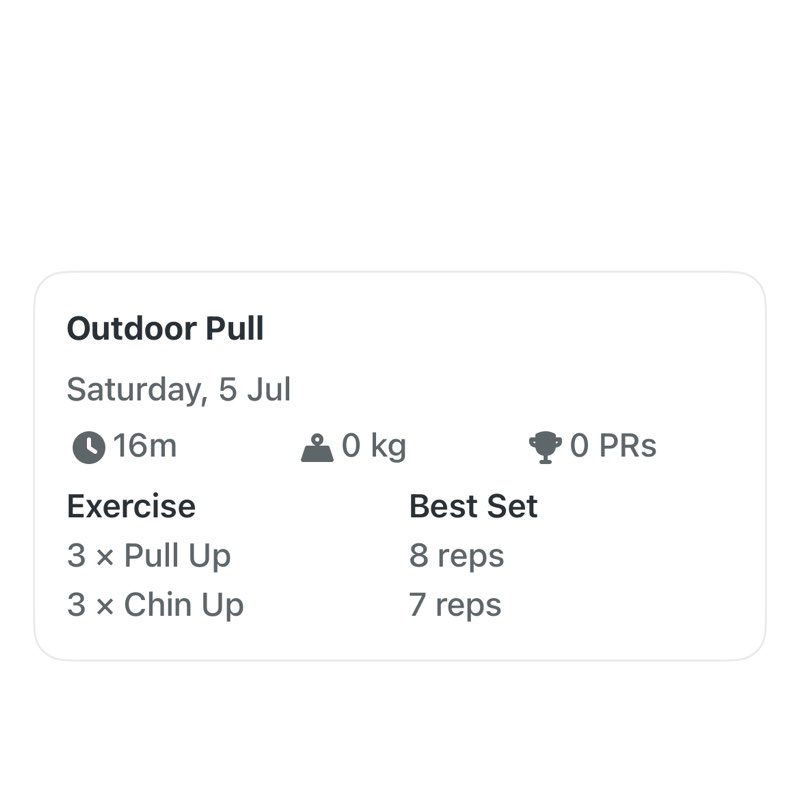
Task: Tap set count 3 beside Pull Up
Action: (76, 556)
